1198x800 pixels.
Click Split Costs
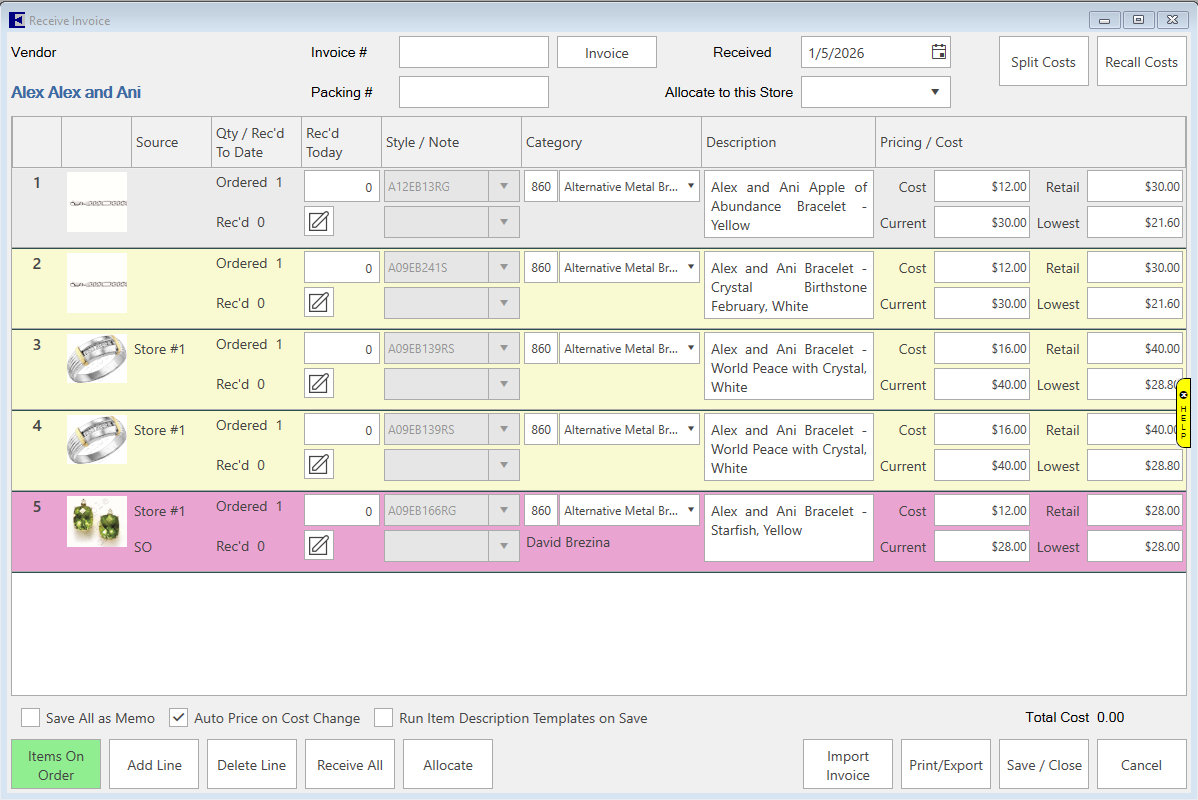pos(1043,62)
